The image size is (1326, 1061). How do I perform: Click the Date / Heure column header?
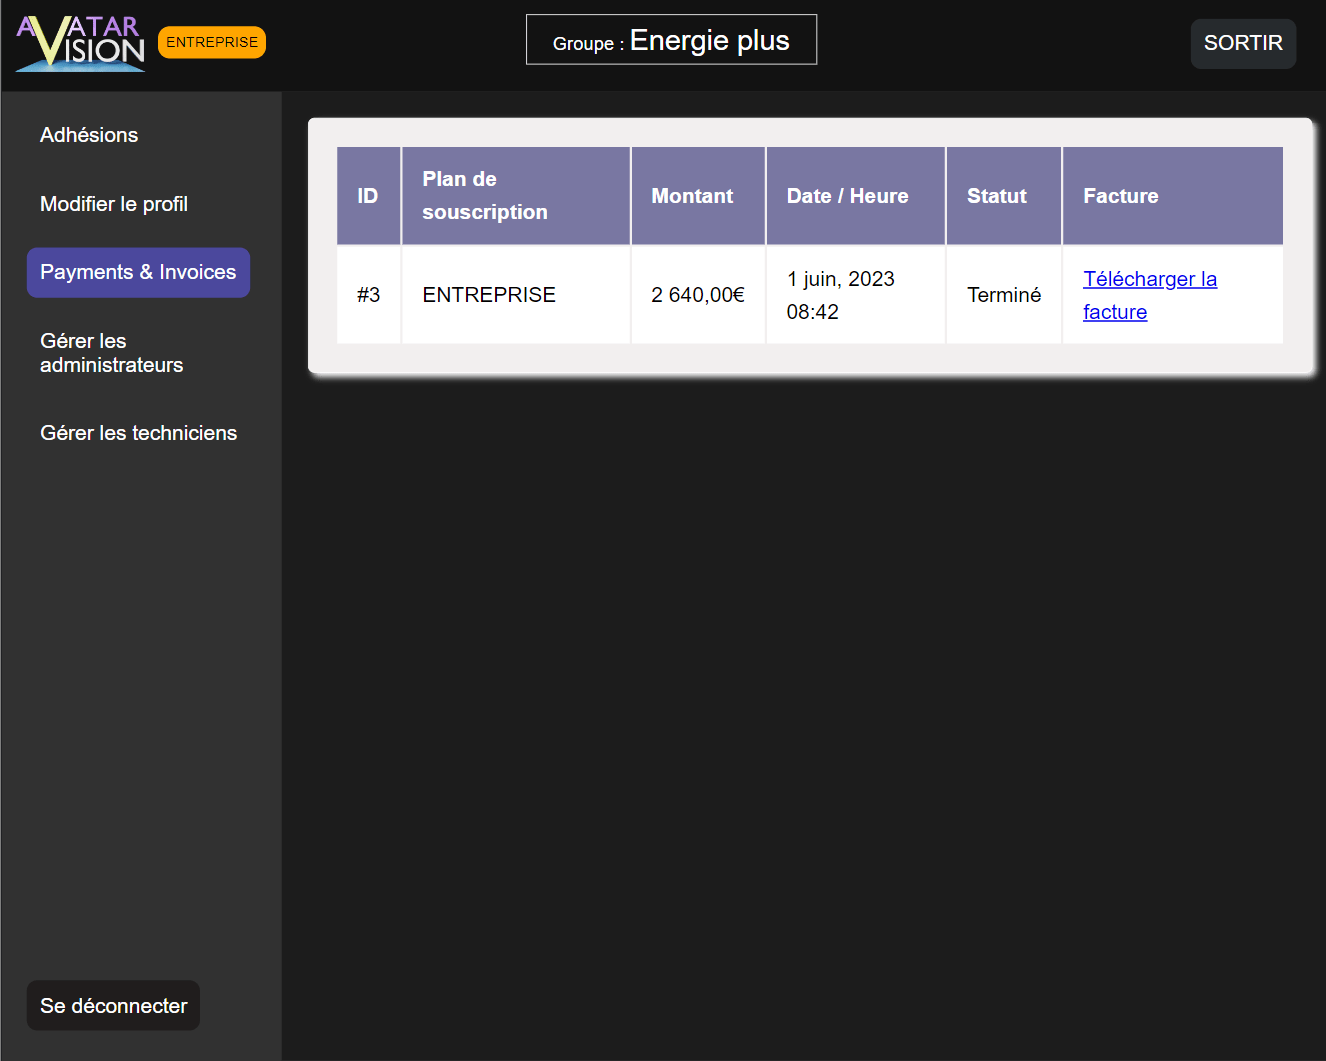point(856,196)
